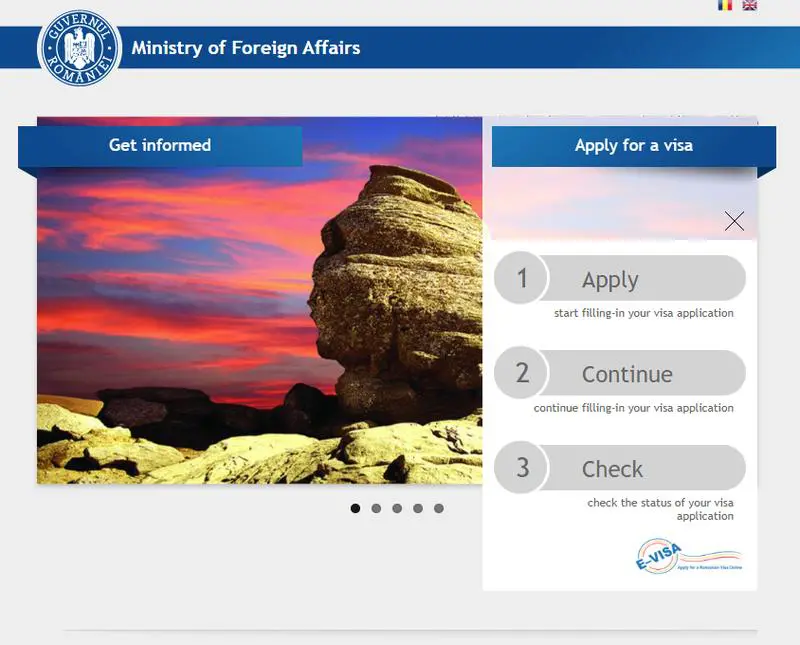The image size is (800, 645).
Task: Close the Apply for a visa panel
Action: click(734, 221)
